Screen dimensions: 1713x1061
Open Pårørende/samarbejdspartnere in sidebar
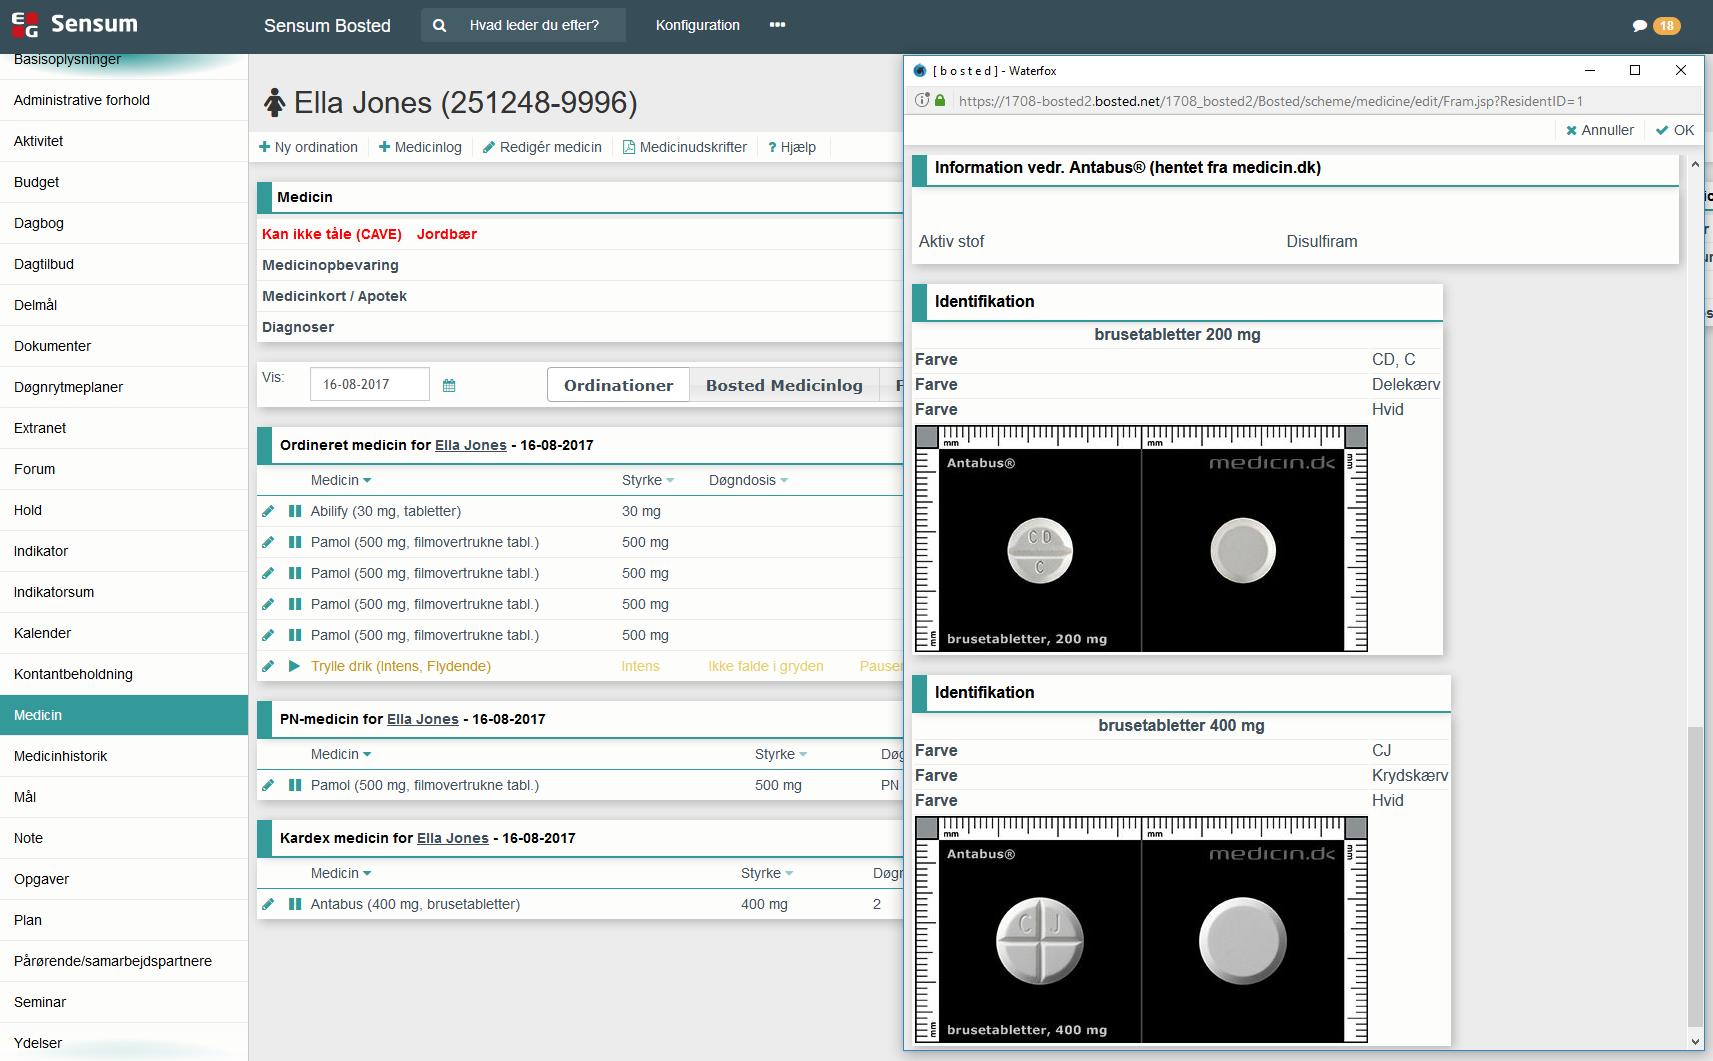(124, 961)
